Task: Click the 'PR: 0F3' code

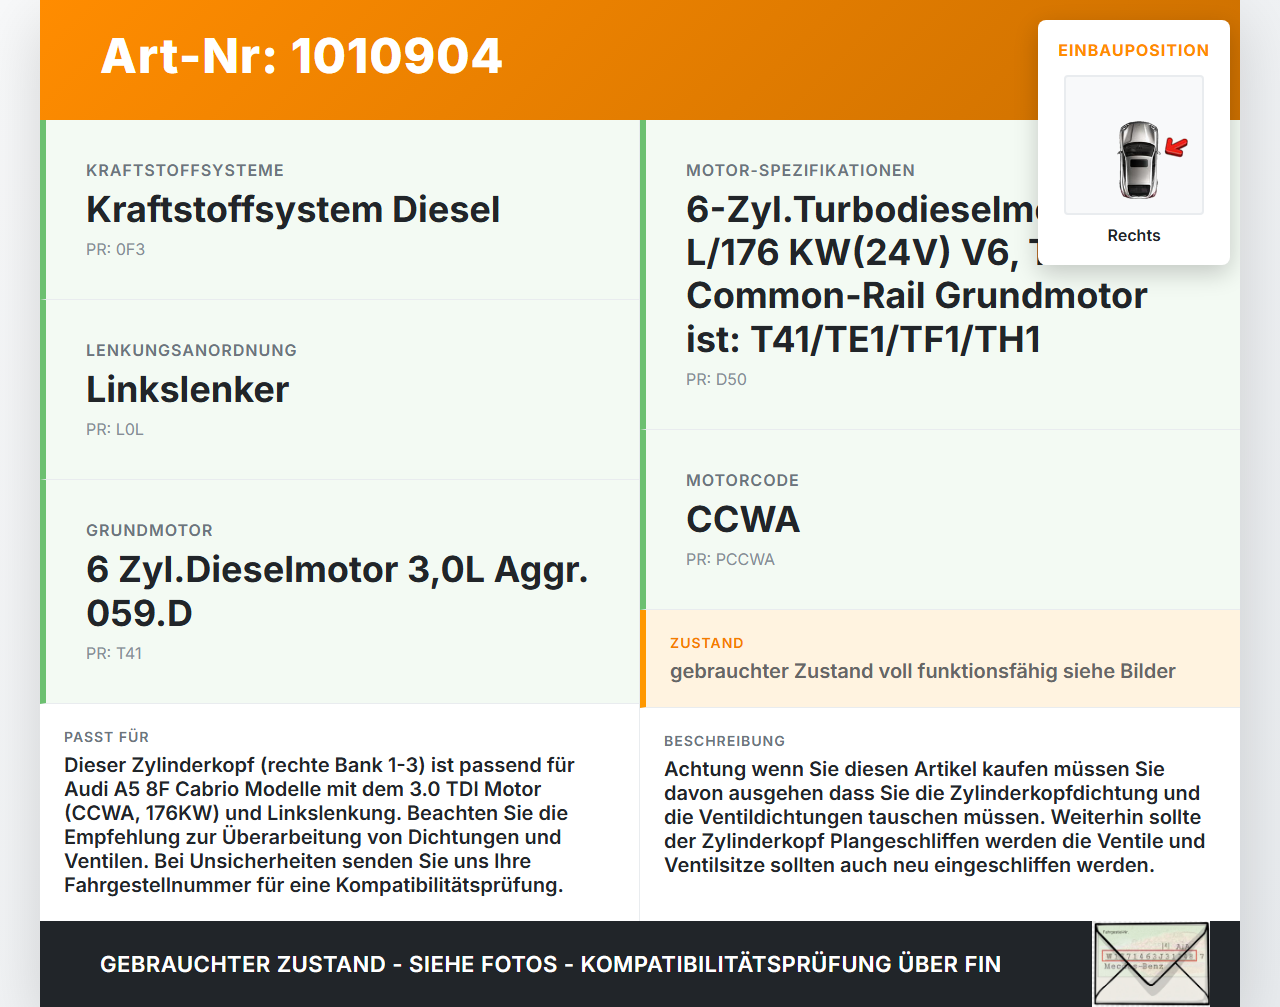Action: [x=115, y=249]
